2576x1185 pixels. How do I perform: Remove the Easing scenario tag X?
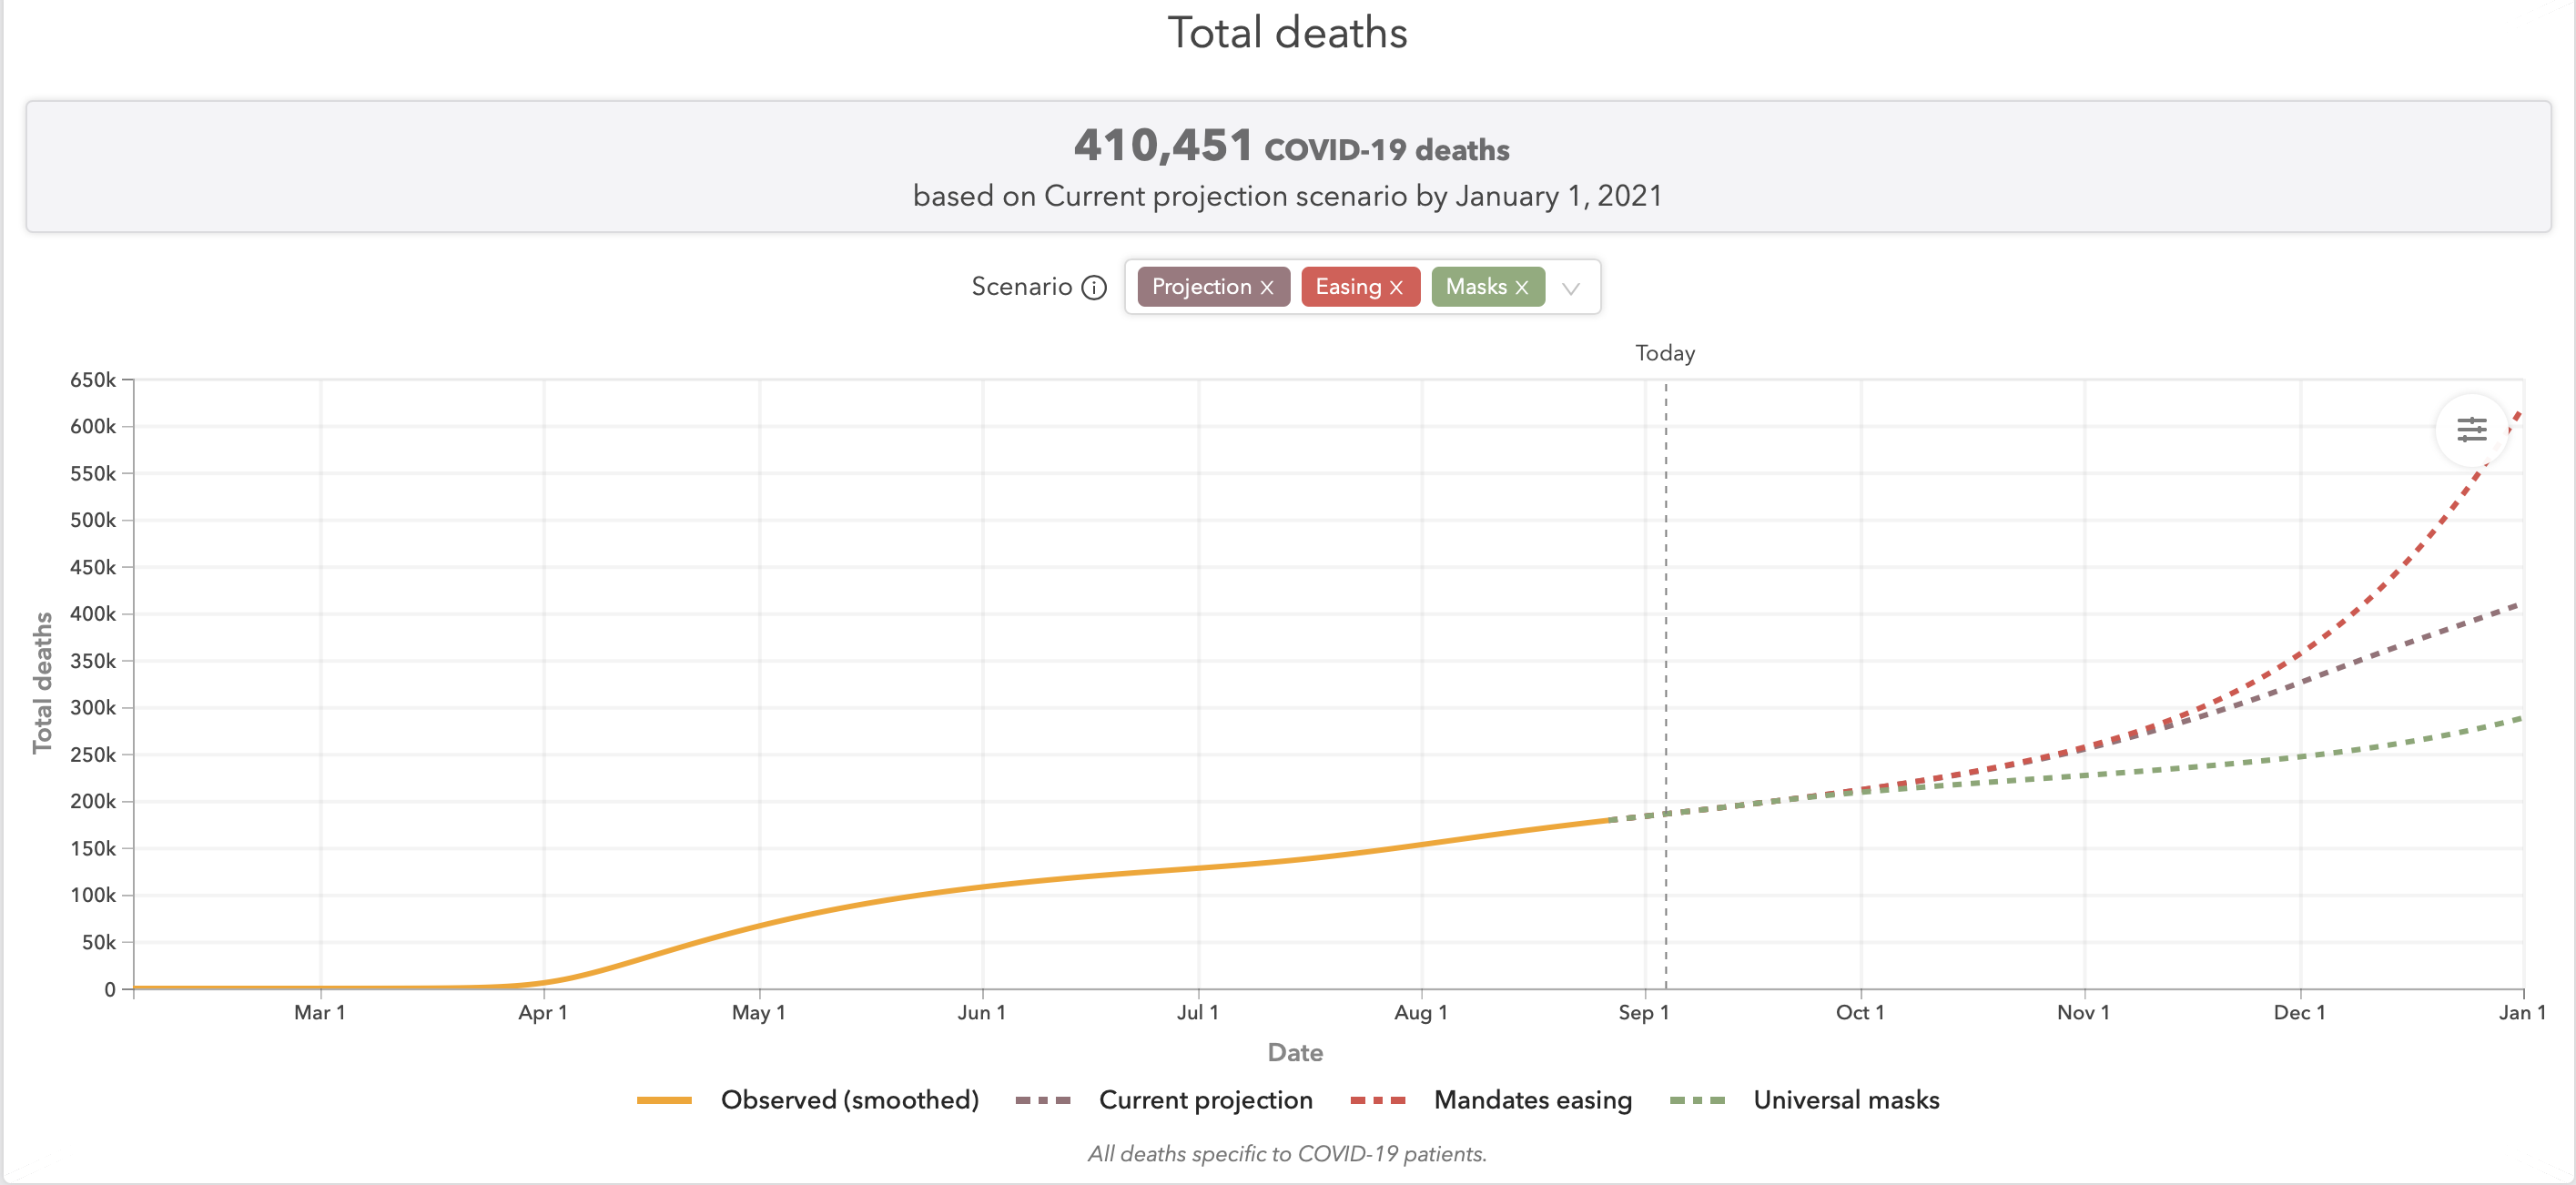click(1396, 288)
